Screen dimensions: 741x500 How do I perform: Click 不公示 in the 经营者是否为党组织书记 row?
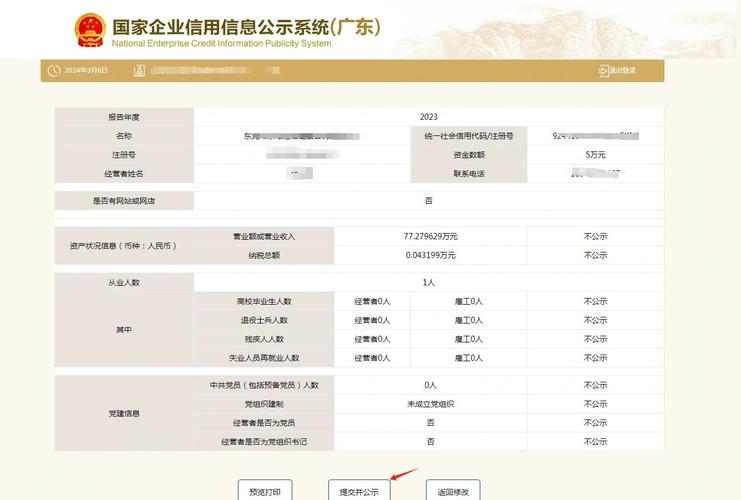coord(595,441)
